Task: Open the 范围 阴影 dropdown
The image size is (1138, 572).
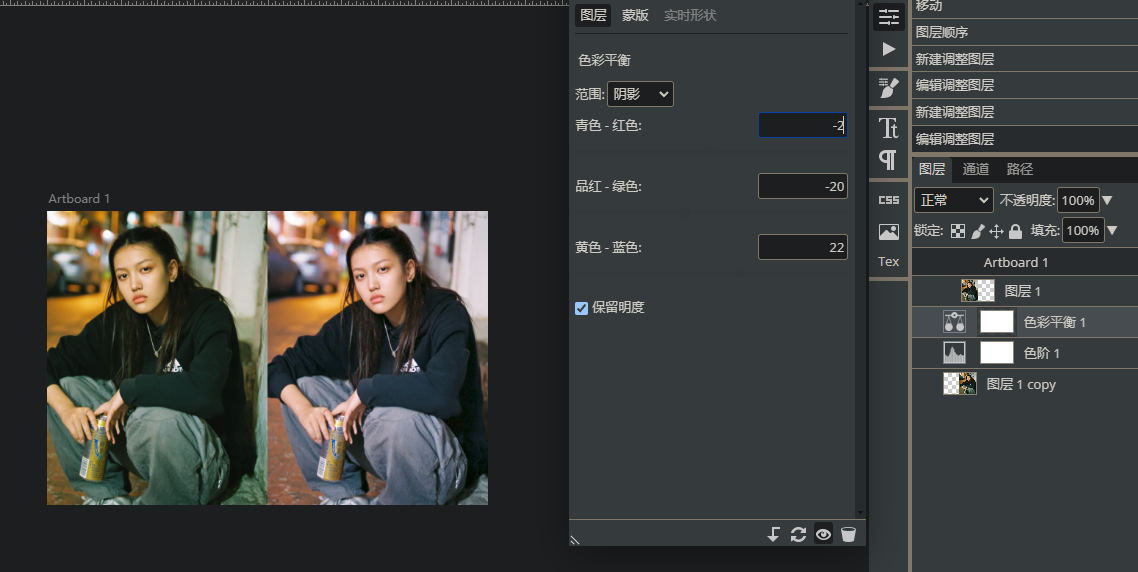Action: [x=640, y=94]
